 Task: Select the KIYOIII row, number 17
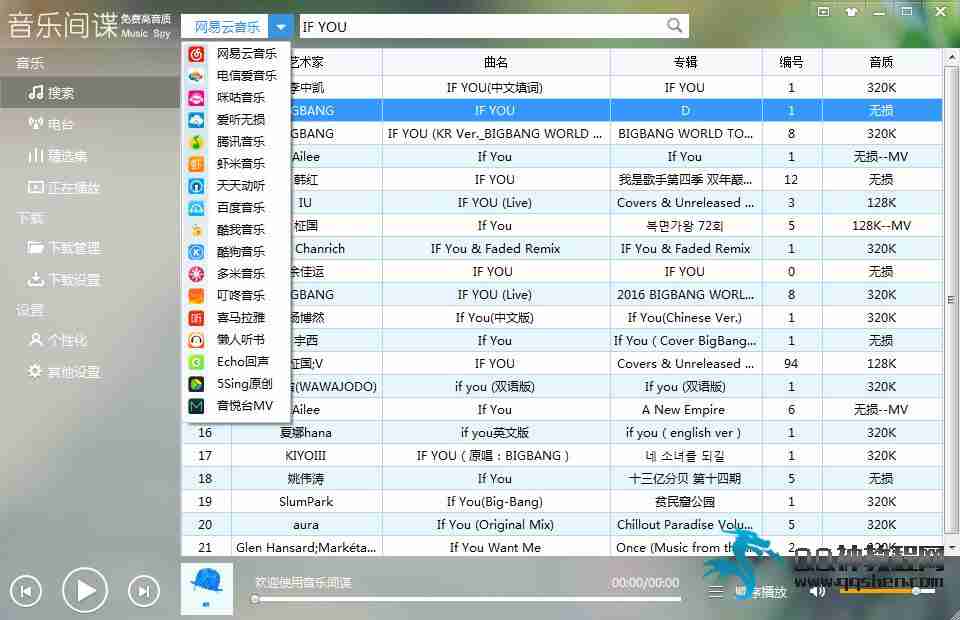pyautogui.click(x=561, y=455)
